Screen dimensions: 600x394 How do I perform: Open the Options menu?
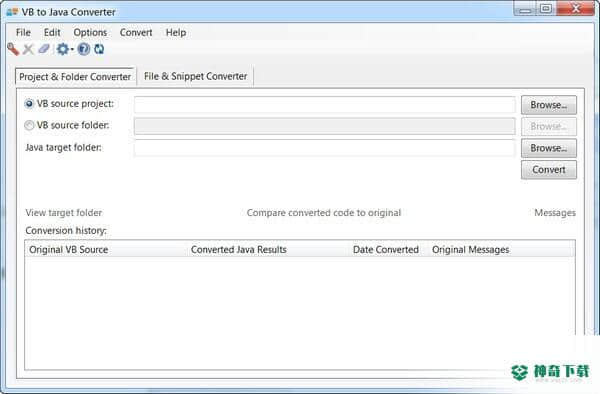pos(90,33)
